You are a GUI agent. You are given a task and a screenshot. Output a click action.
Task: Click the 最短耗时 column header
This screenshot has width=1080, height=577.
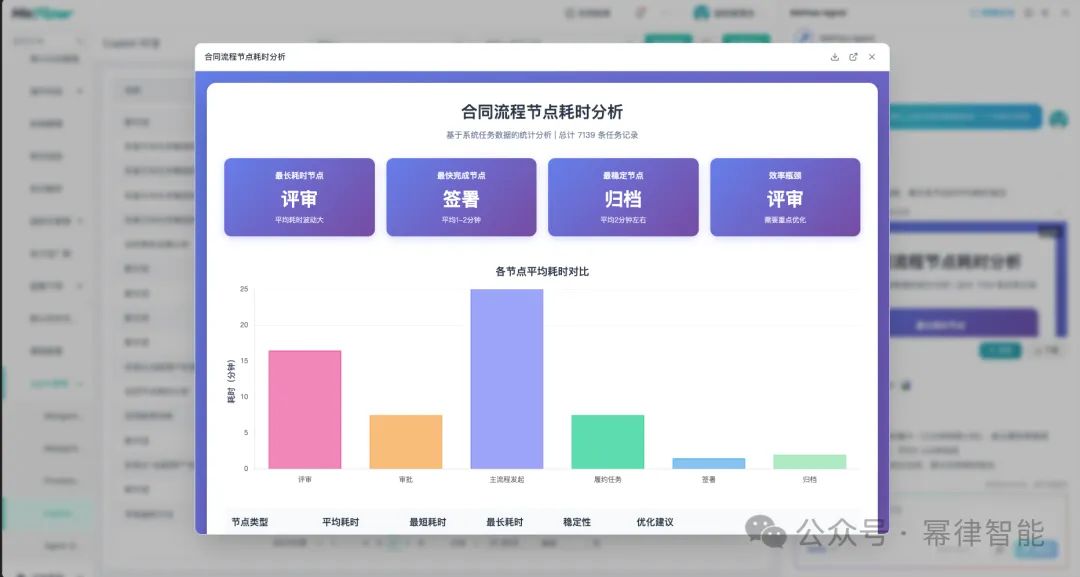pos(428,522)
